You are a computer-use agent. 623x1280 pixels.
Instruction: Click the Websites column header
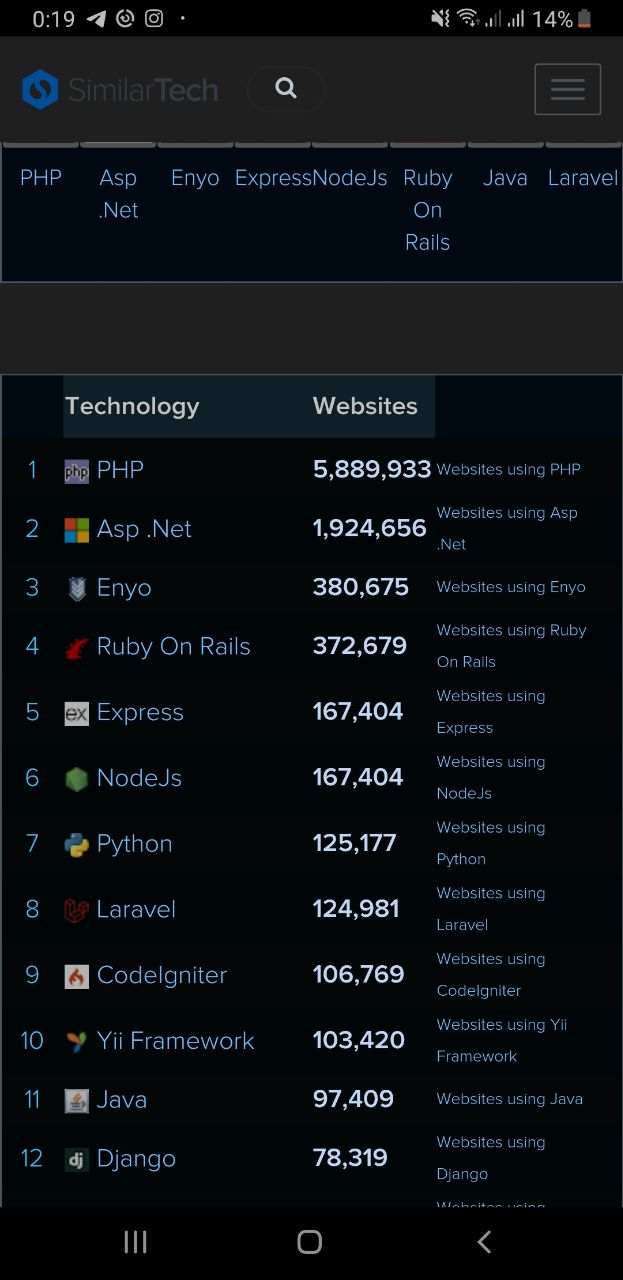[x=365, y=406]
